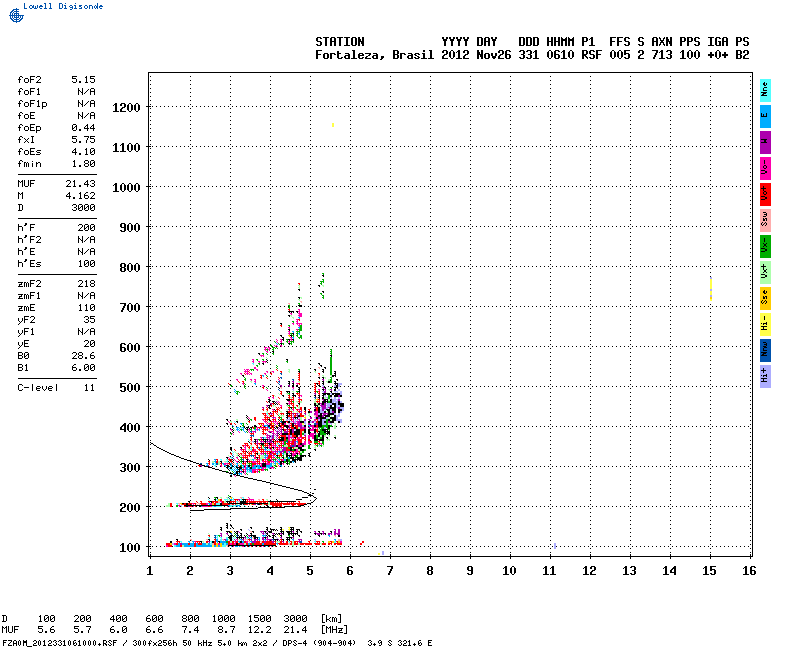Click the Lowell Digisonde title text

coord(63,6)
